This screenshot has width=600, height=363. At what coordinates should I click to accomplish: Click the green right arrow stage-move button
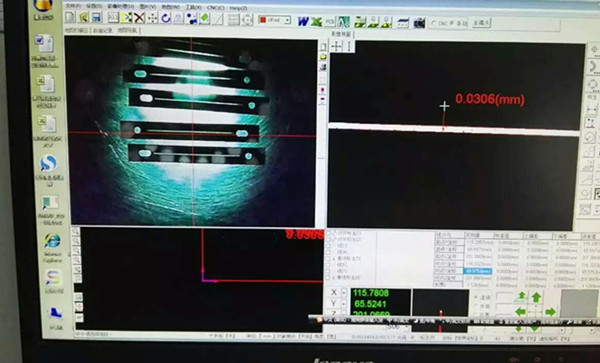[x=551, y=312]
